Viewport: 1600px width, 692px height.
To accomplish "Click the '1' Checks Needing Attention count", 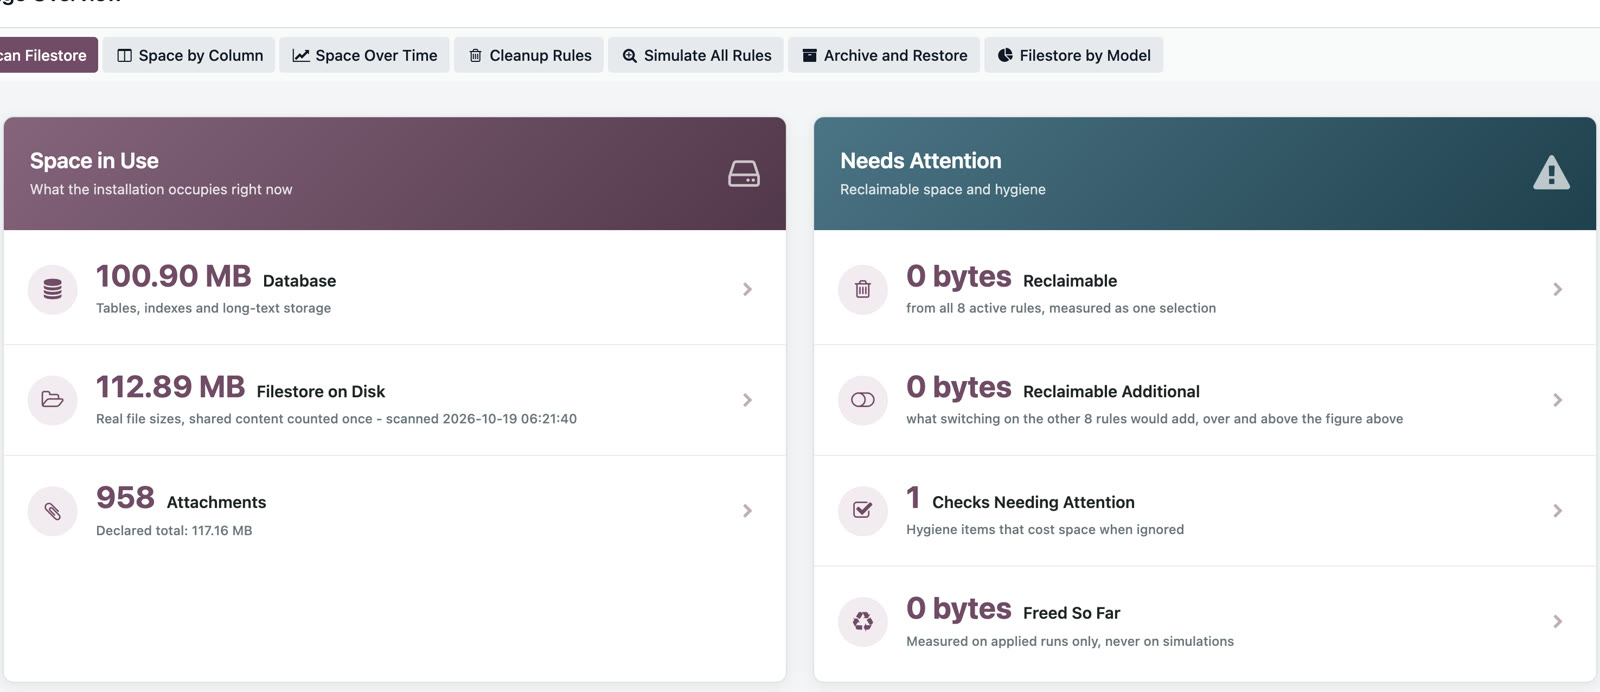I will (x=913, y=498).
